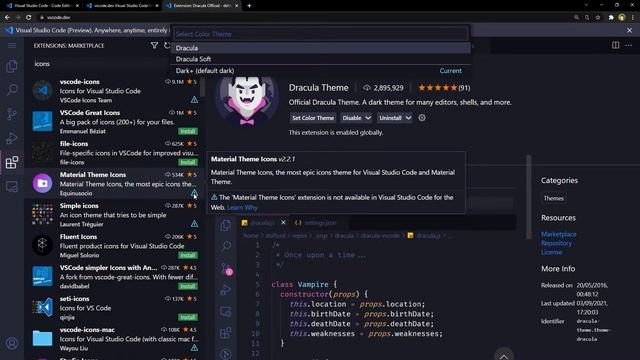Switch to the vscode.dev browser tab
Screen dimensions: 640x360
coord(122,6)
